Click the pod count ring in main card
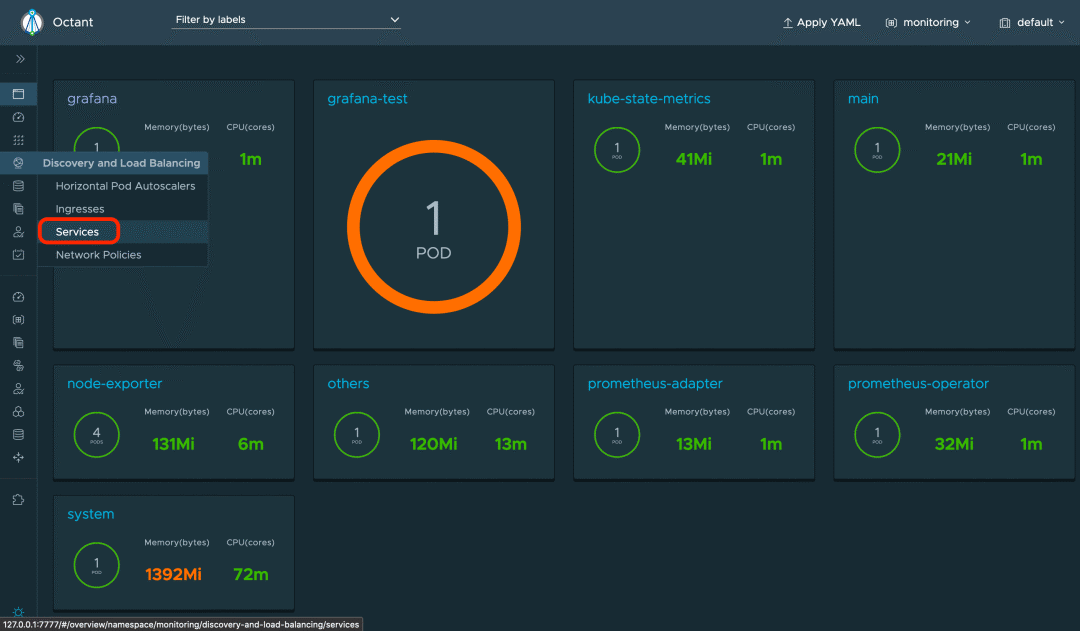Image resolution: width=1080 pixels, height=631 pixels. (877, 150)
